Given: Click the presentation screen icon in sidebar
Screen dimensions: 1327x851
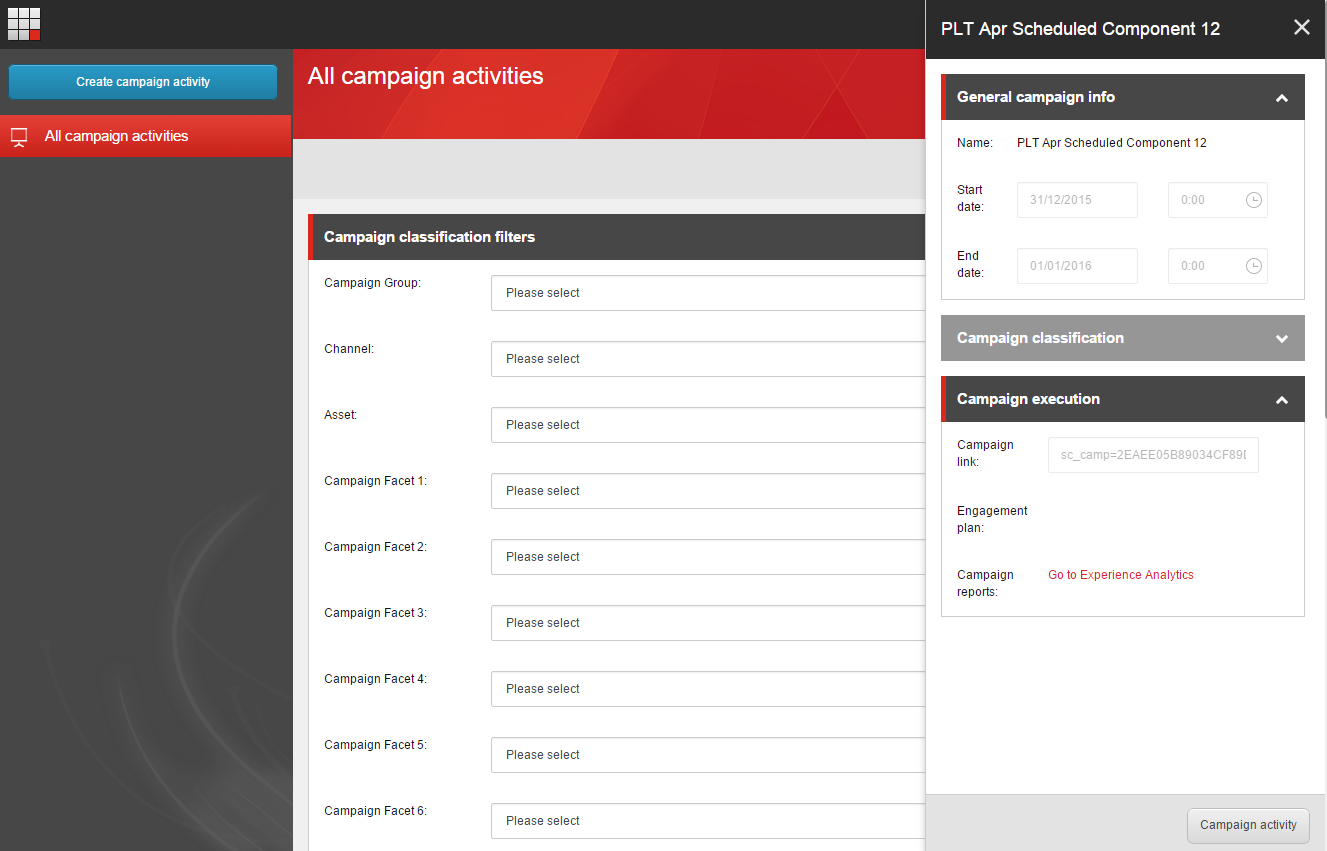Looking at the screenshot, I should [19, 137].
